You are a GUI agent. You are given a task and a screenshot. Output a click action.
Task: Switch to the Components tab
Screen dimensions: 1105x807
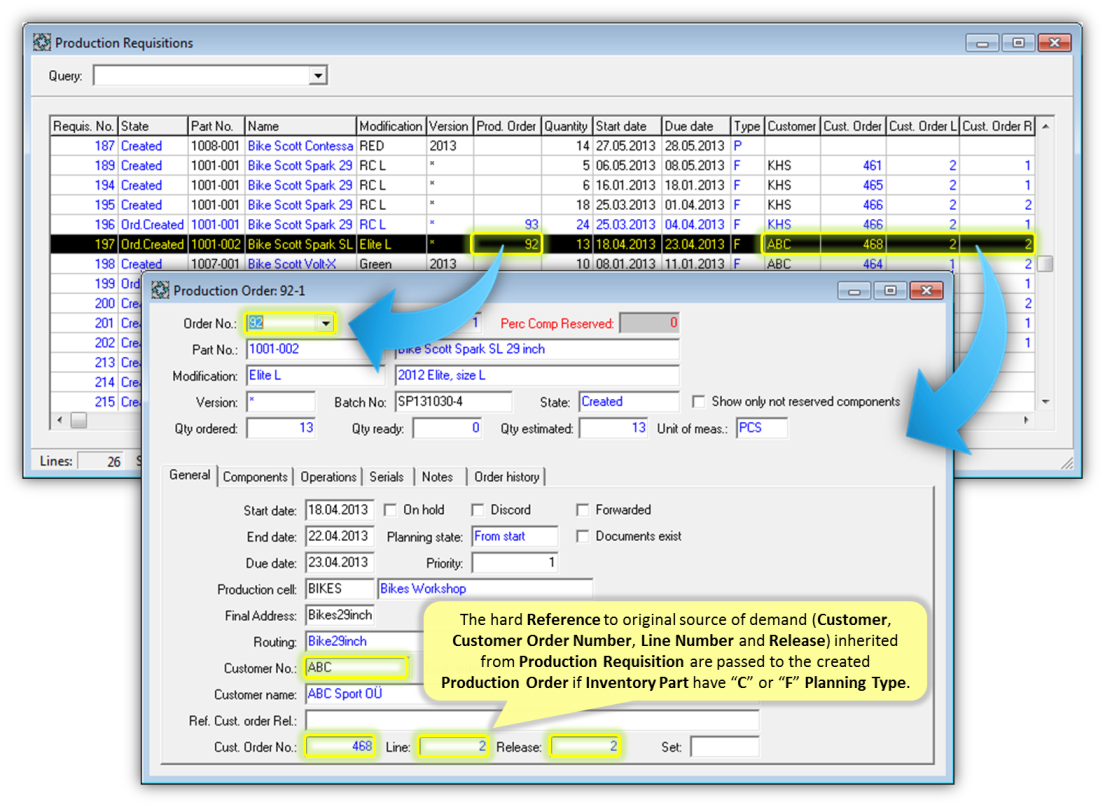(255, 477)
